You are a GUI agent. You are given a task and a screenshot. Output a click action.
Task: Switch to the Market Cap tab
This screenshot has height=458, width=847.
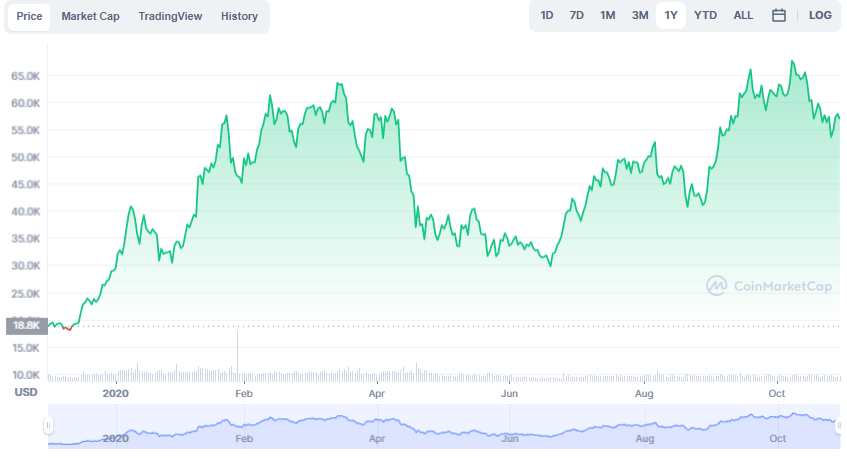90,16
